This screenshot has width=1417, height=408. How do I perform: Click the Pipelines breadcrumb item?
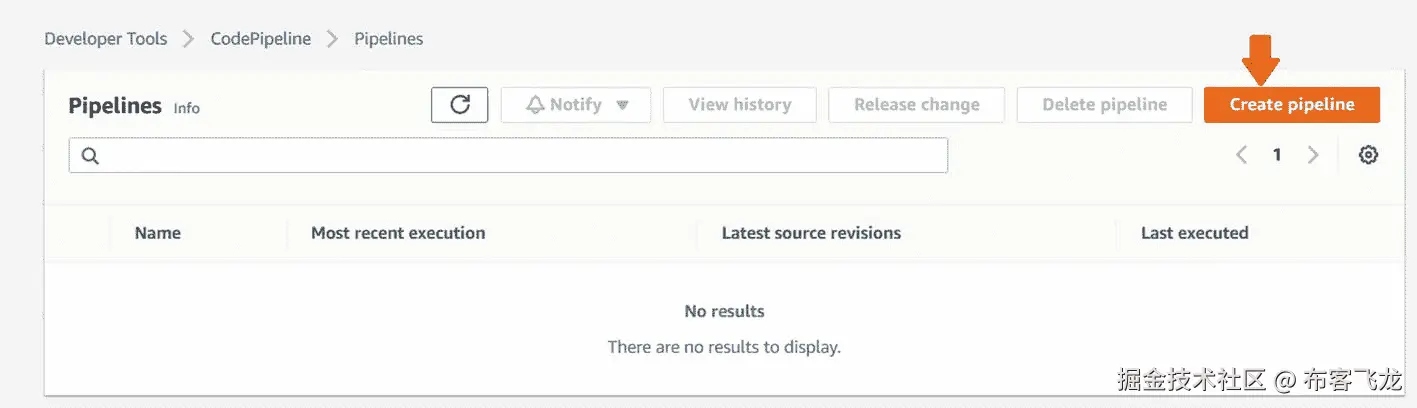pyautogui.click(x=388, y=39)
